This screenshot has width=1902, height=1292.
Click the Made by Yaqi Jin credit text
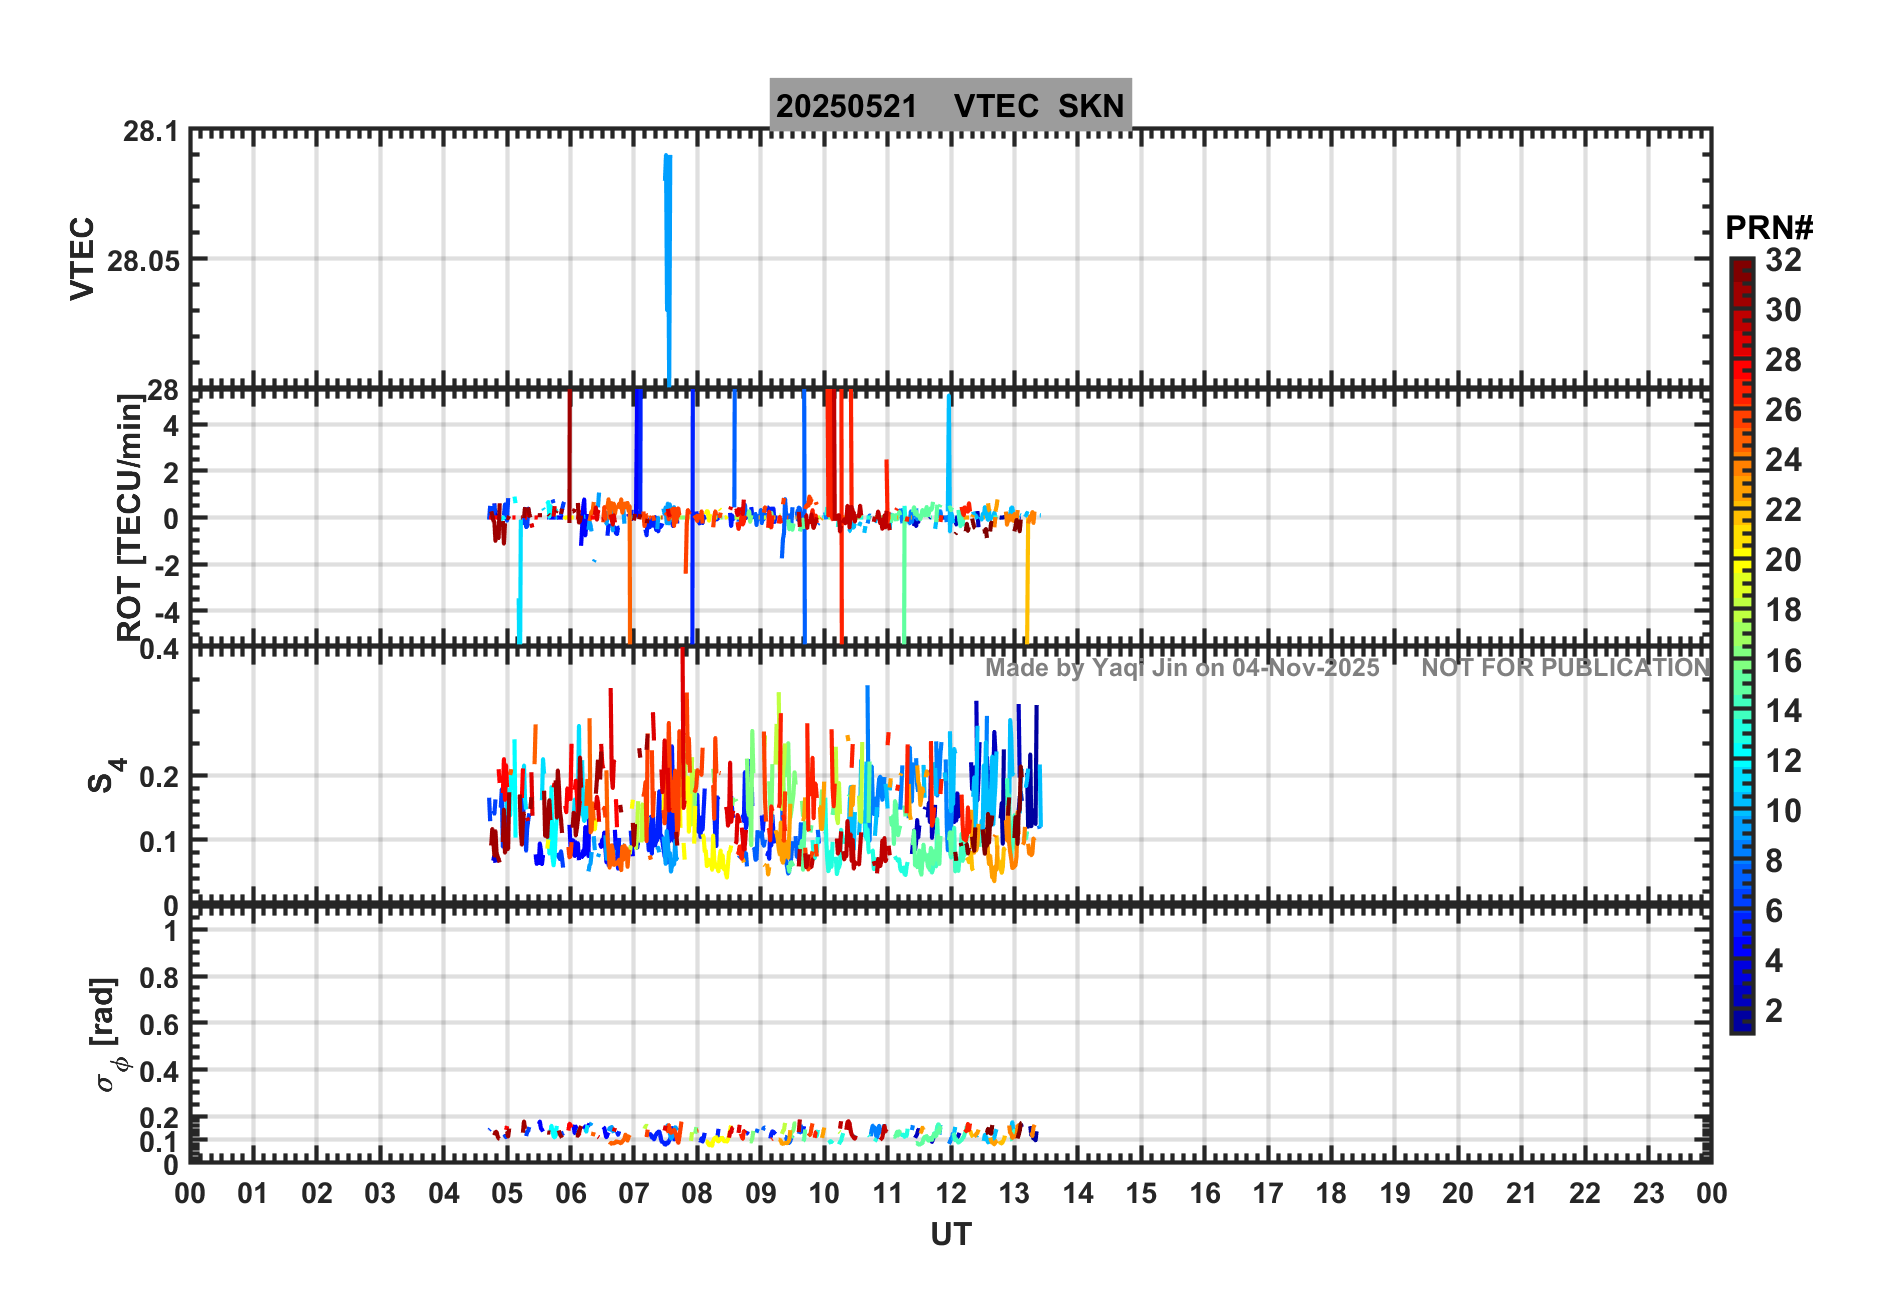click(x=1182, y=668)
